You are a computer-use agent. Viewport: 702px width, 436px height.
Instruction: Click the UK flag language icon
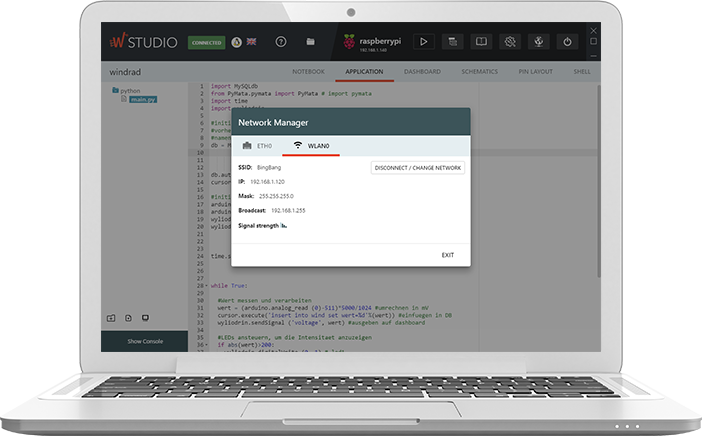pos(250,42)
